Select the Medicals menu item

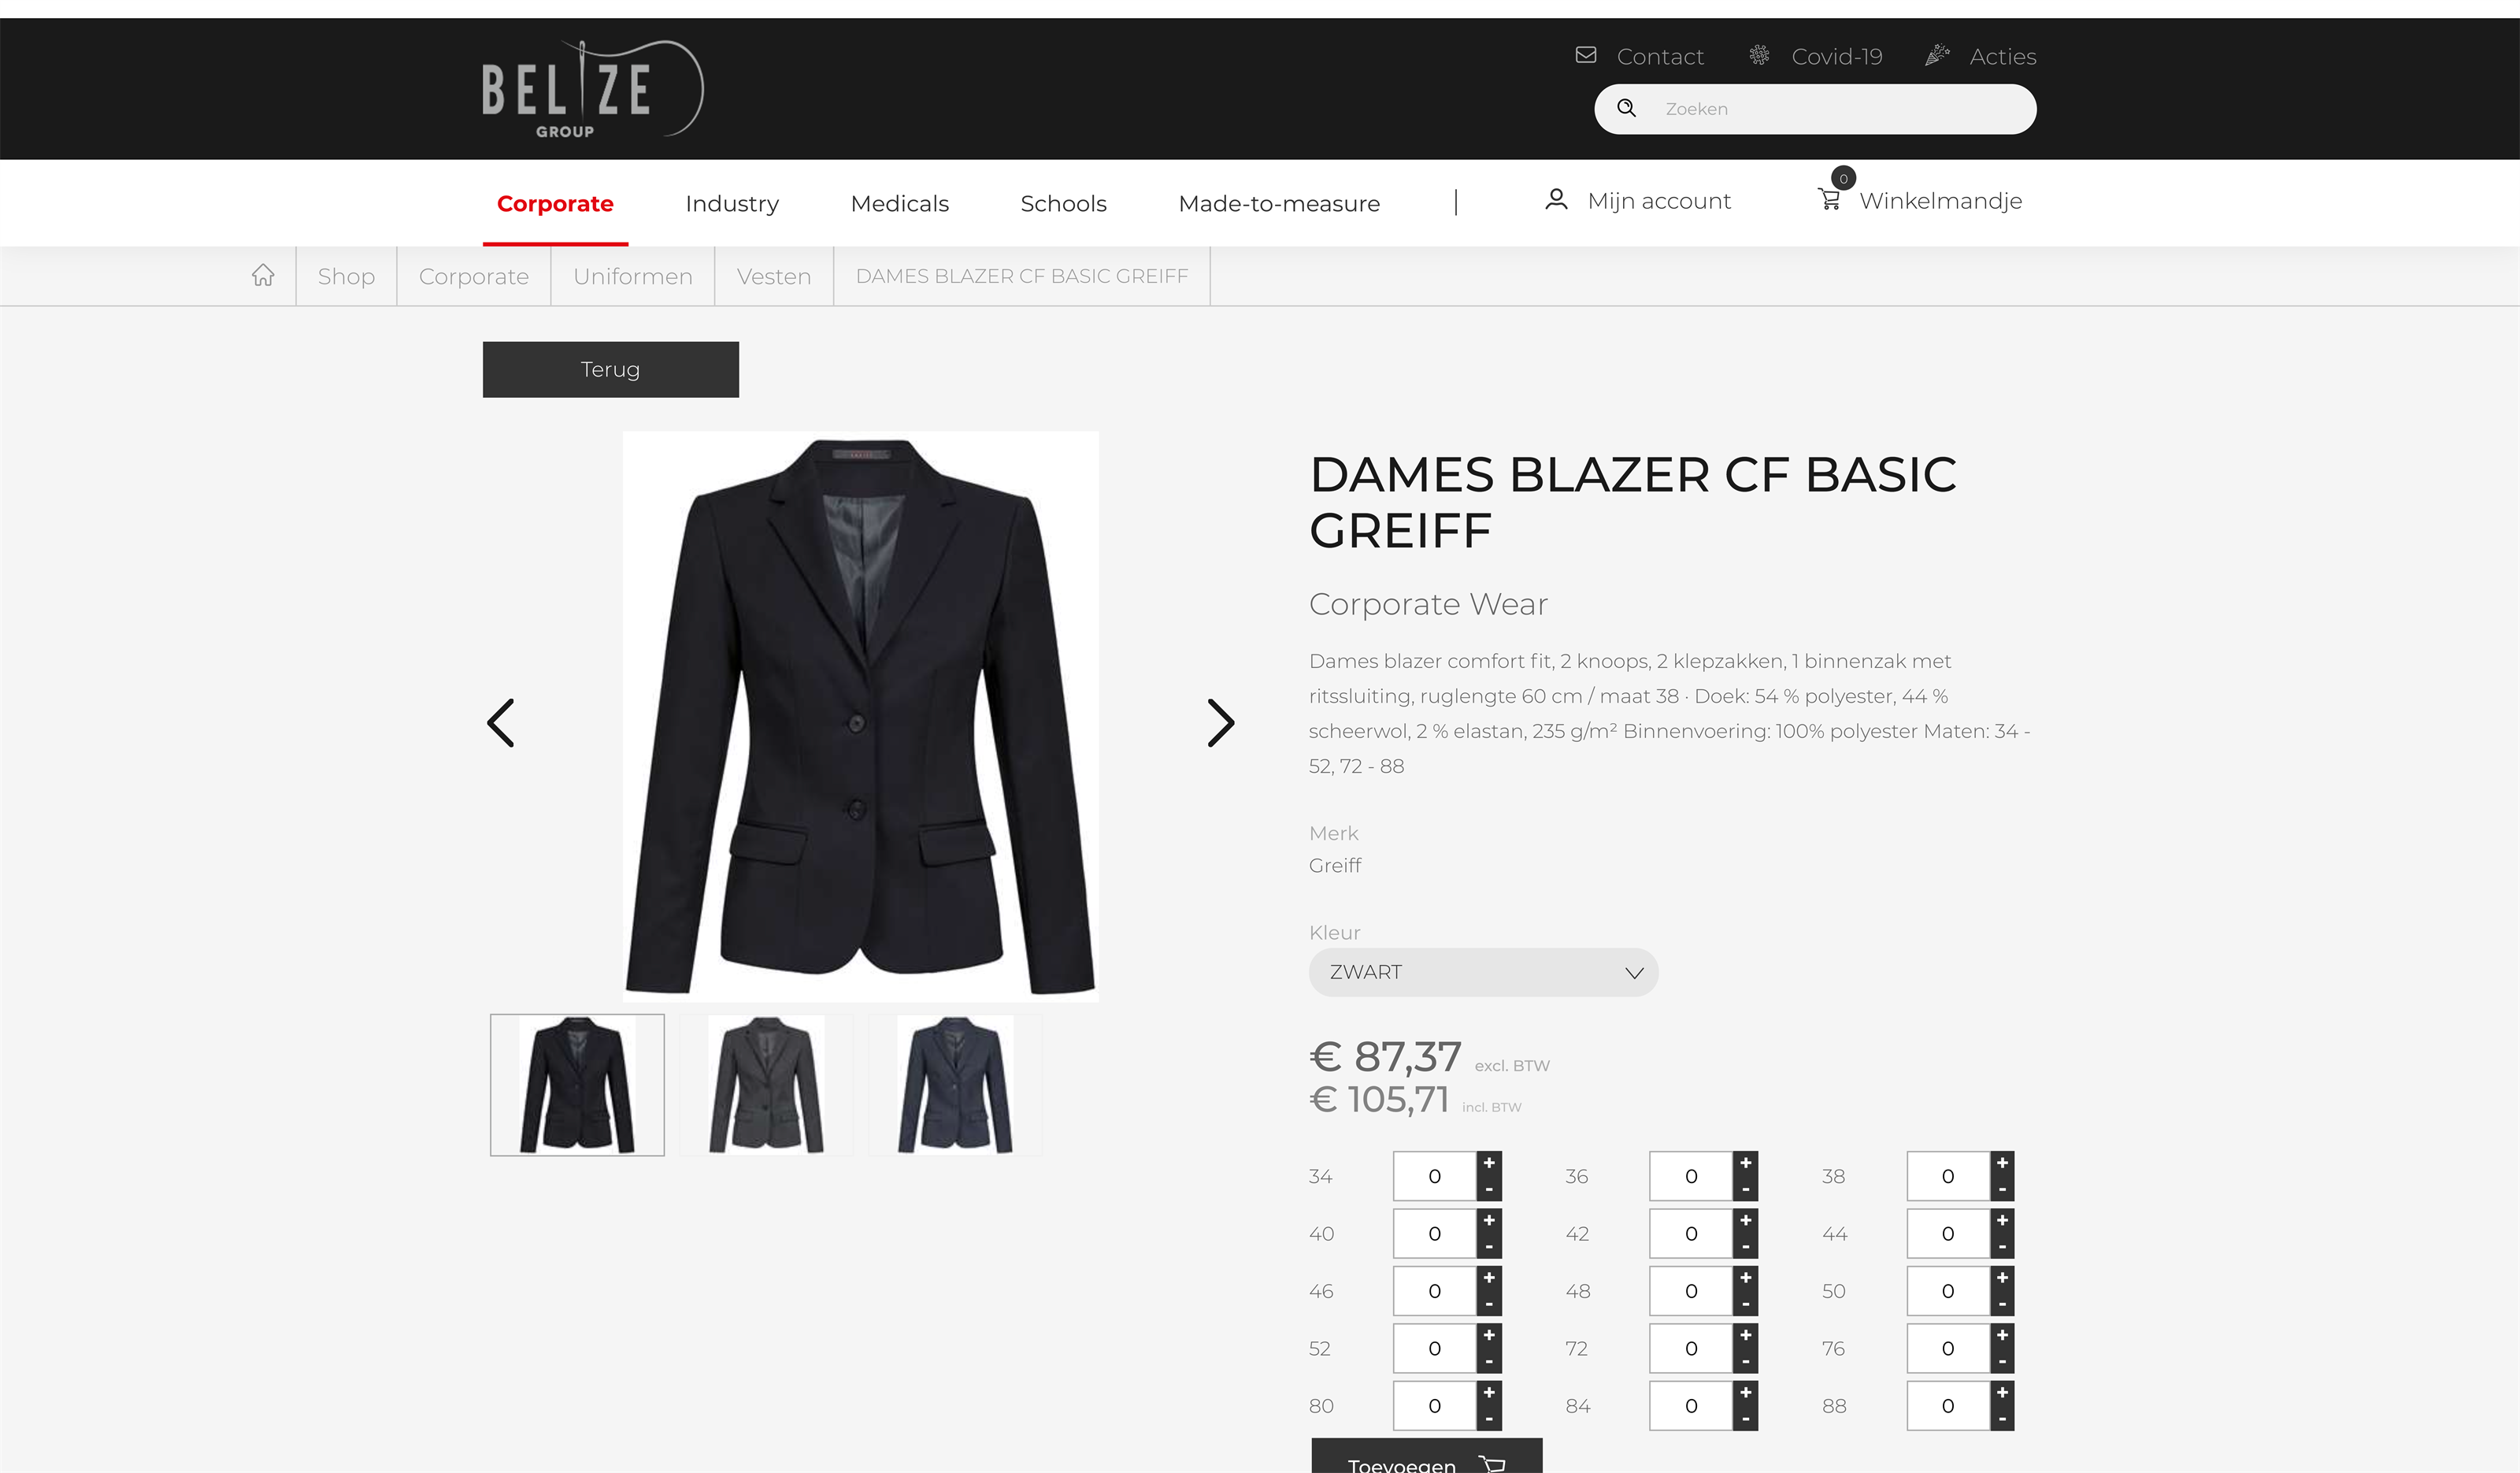(x=899, y=203)
